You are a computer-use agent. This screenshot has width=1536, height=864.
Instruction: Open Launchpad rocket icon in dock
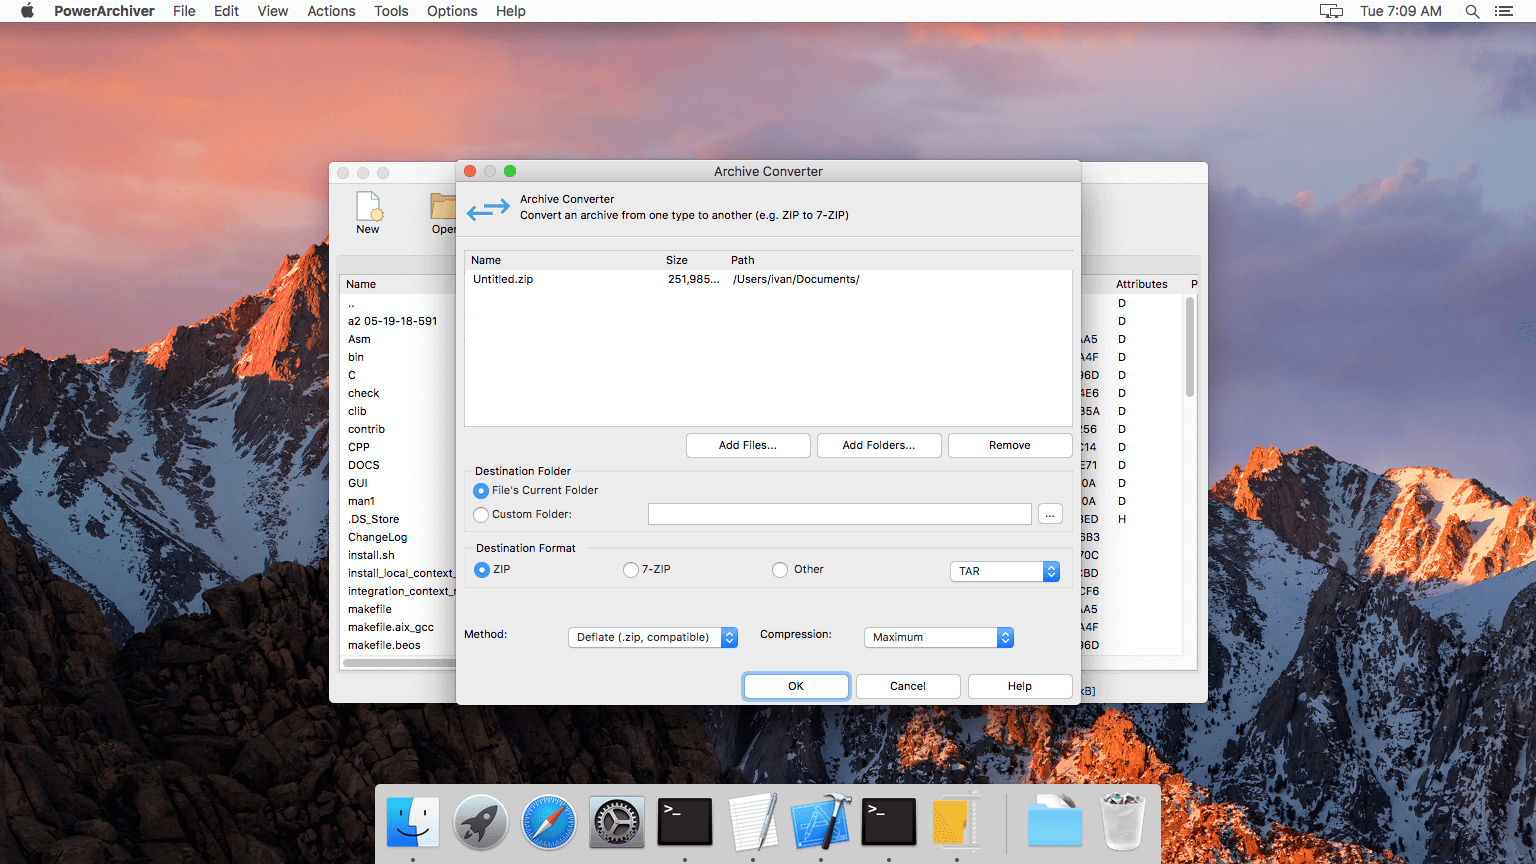(481, 822)
